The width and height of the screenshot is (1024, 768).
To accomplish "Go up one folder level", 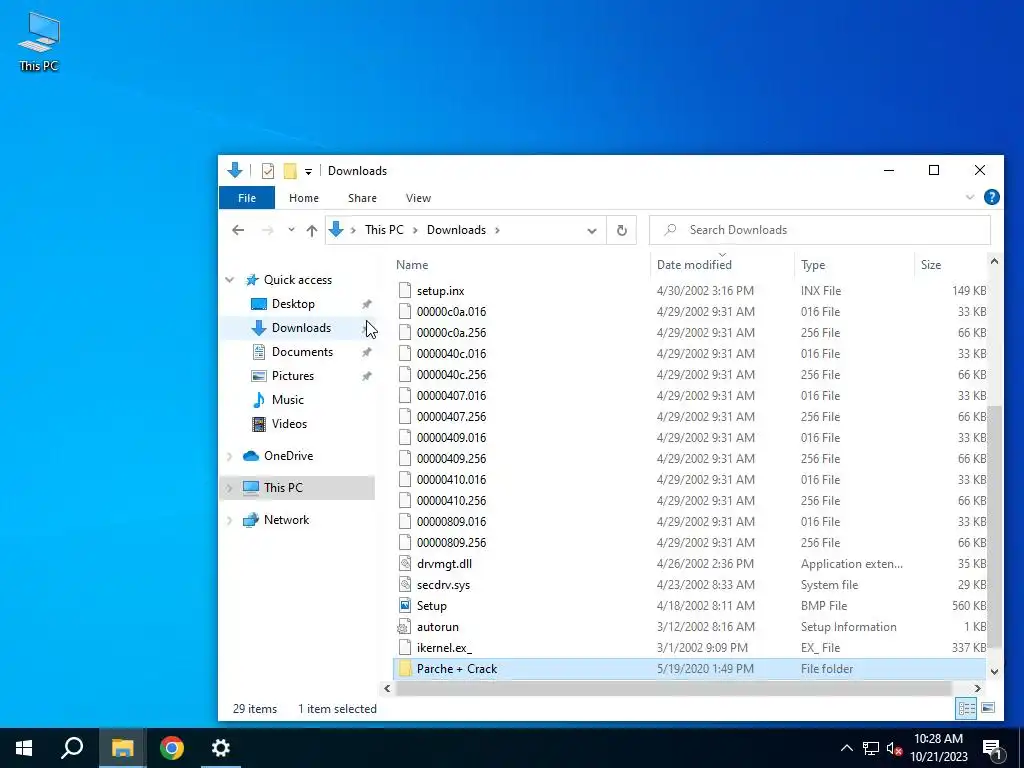I will point(312,230).
